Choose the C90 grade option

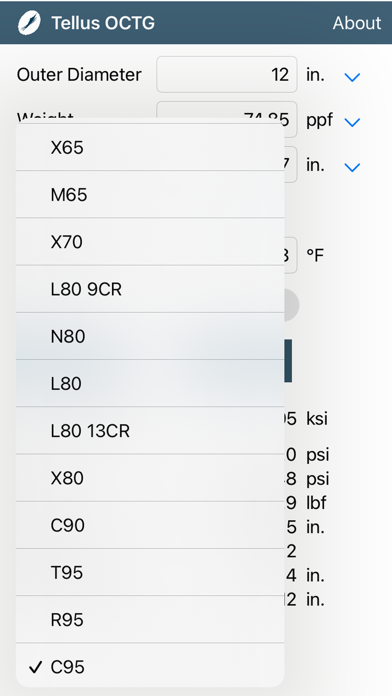point(150,525)
